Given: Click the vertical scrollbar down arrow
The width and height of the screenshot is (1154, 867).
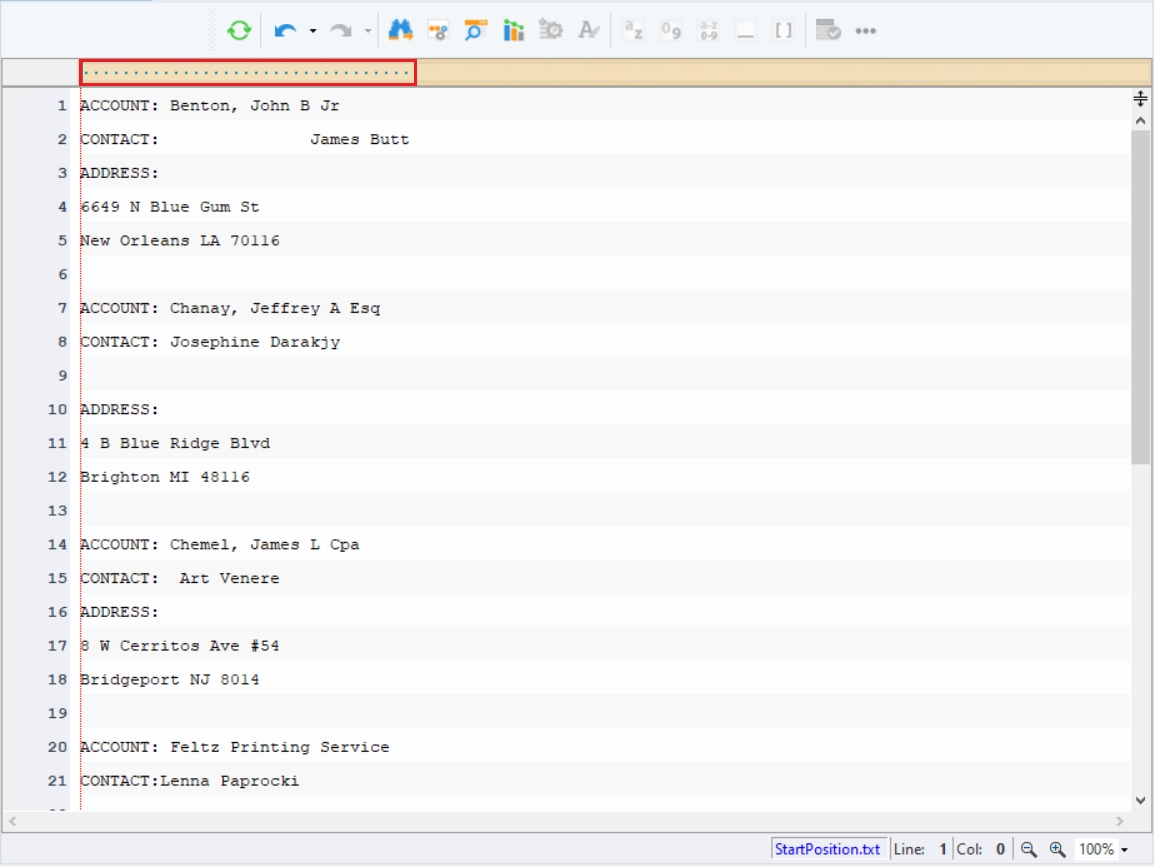Looking at the screenshot, I should click(1141, 800).
